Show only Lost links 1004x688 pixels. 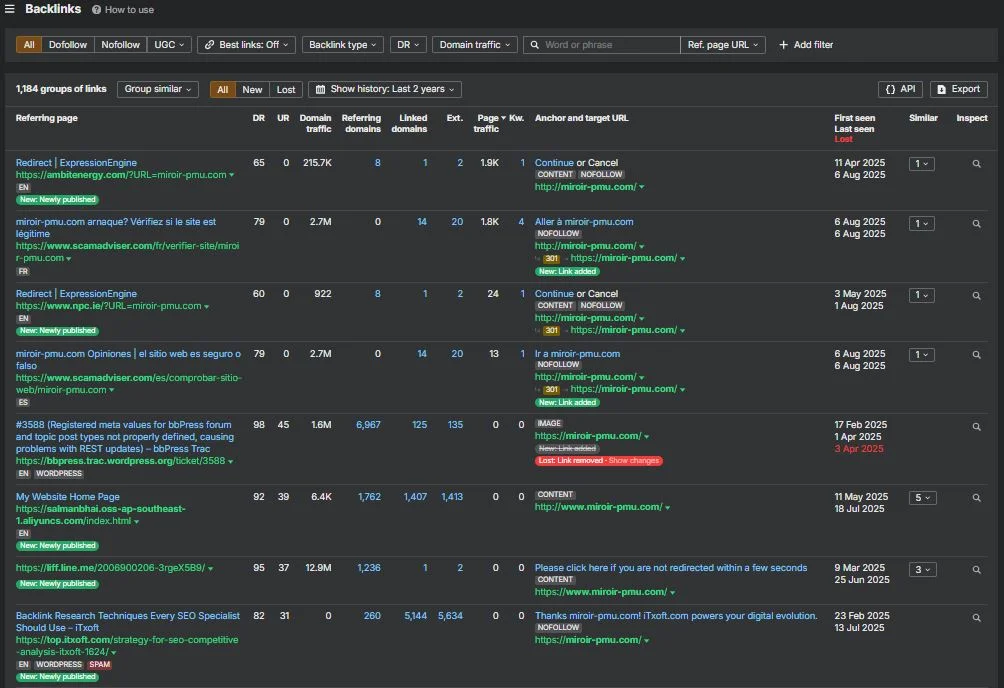(286, 90)
